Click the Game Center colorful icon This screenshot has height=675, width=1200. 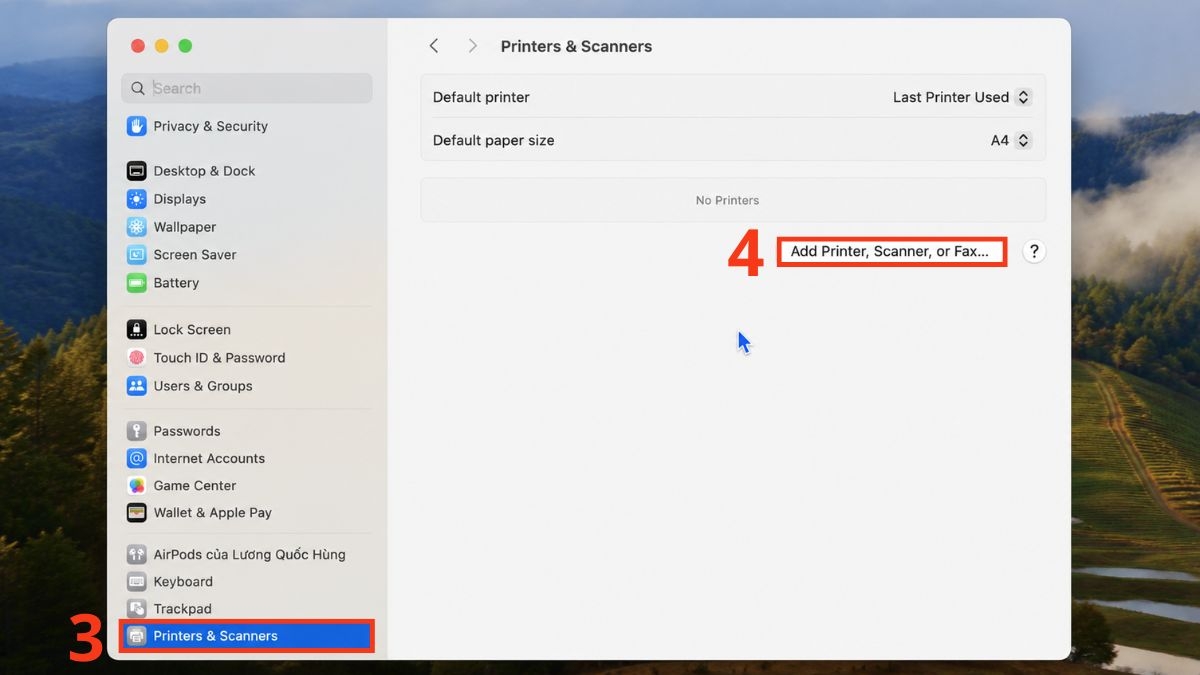tap(137, 485)
